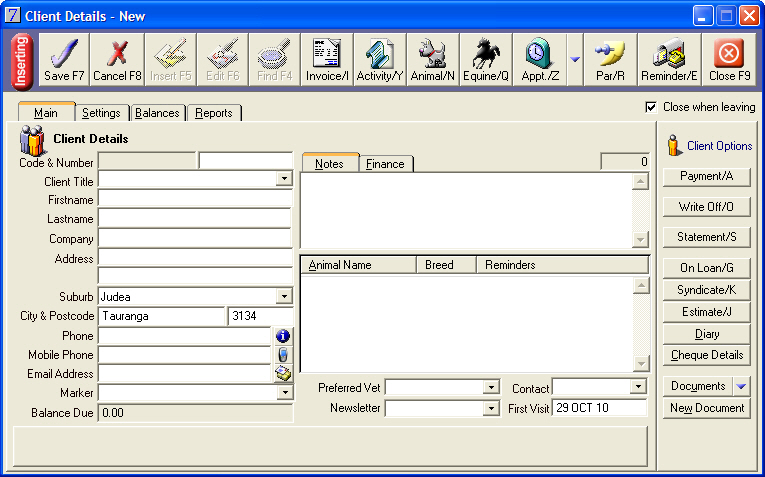The image size is (765, 477).
Task: Open the Reminder/E mailbox icon
Action: pos(669,60)
